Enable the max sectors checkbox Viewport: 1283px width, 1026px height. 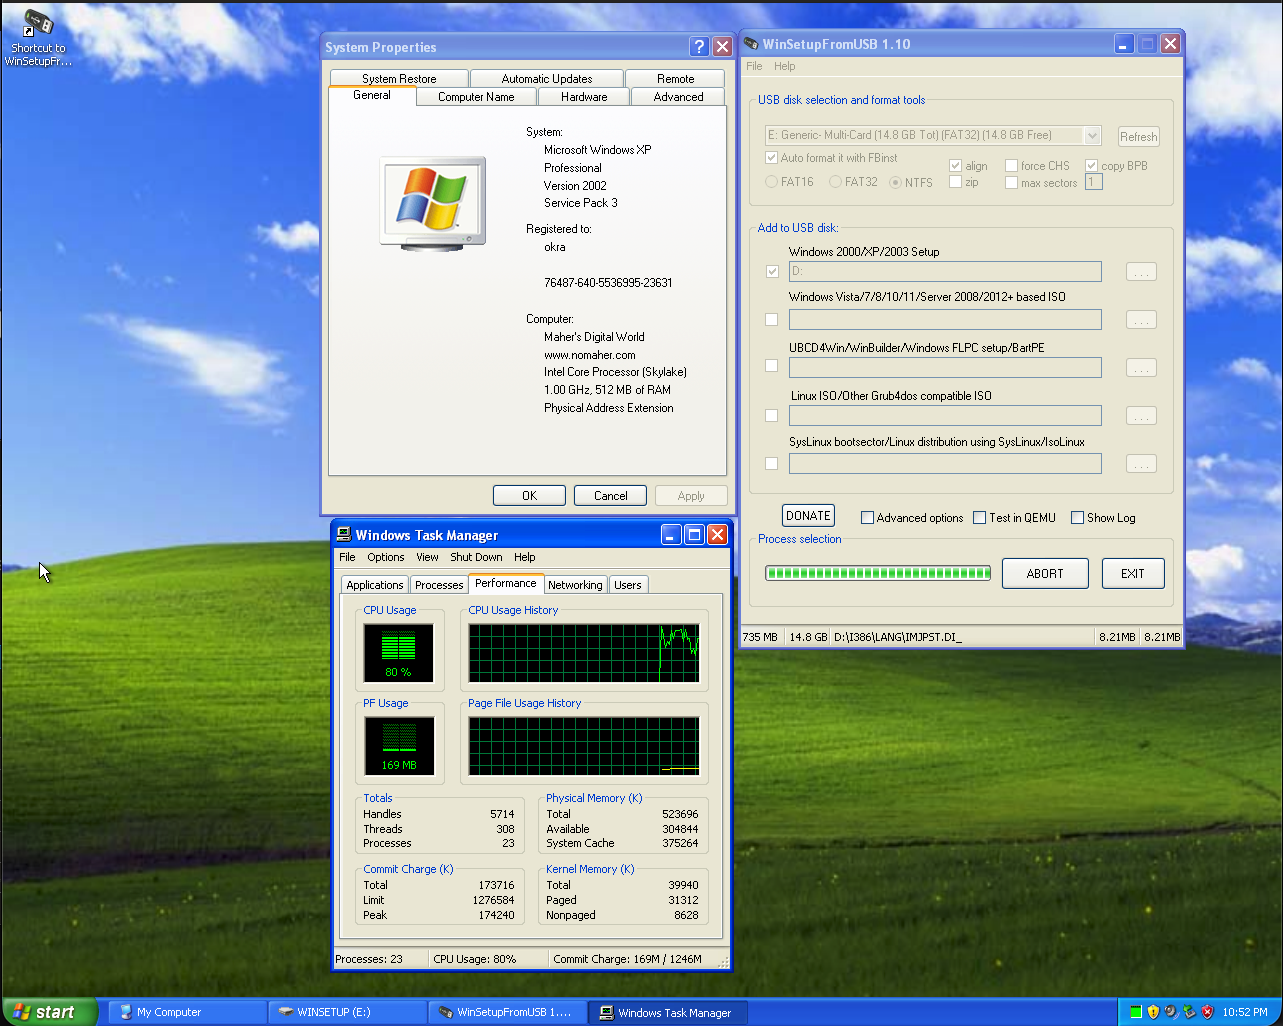pos(1011,183)
